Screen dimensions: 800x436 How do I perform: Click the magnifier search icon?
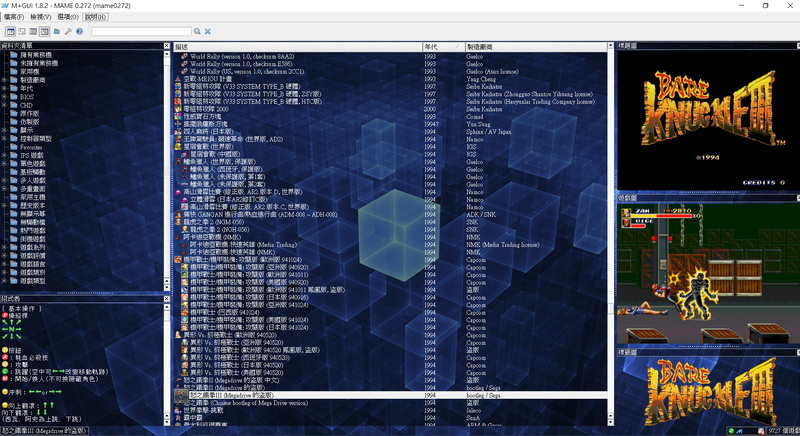pos(197,32)
